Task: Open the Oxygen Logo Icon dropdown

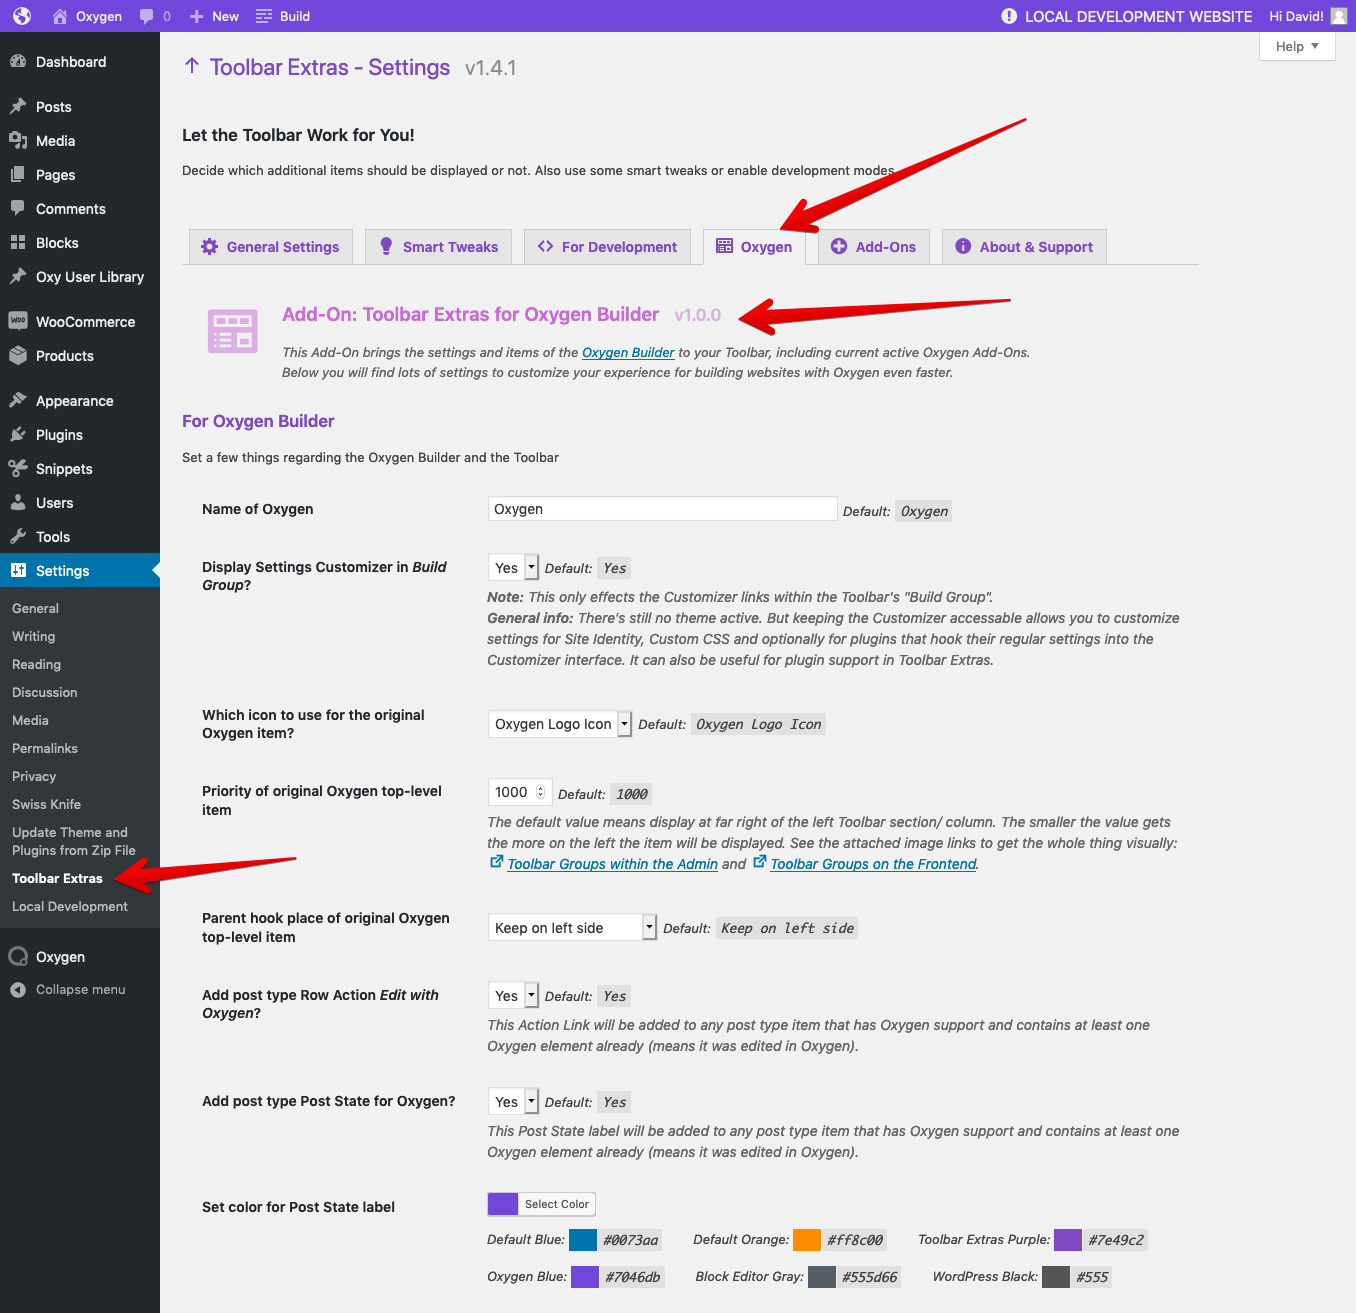Action: tap(560, 724)
